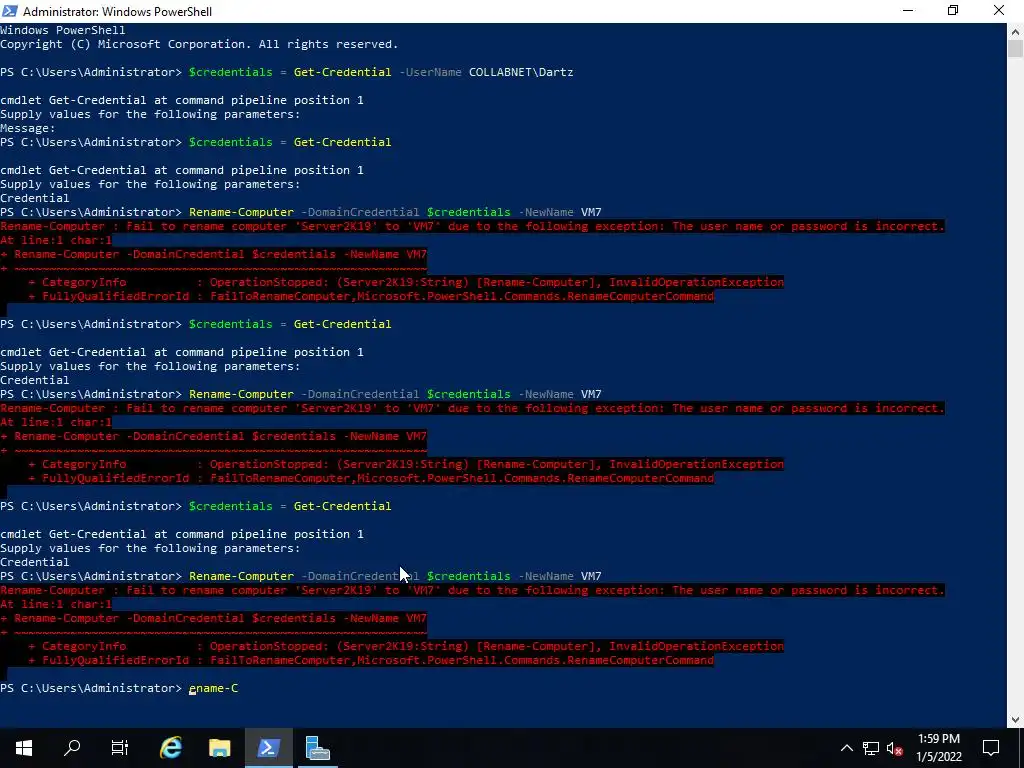Screen dimensions: 1024x768
Task: Click the text 'COLLABNET\Dartz'
Action: 520,72
